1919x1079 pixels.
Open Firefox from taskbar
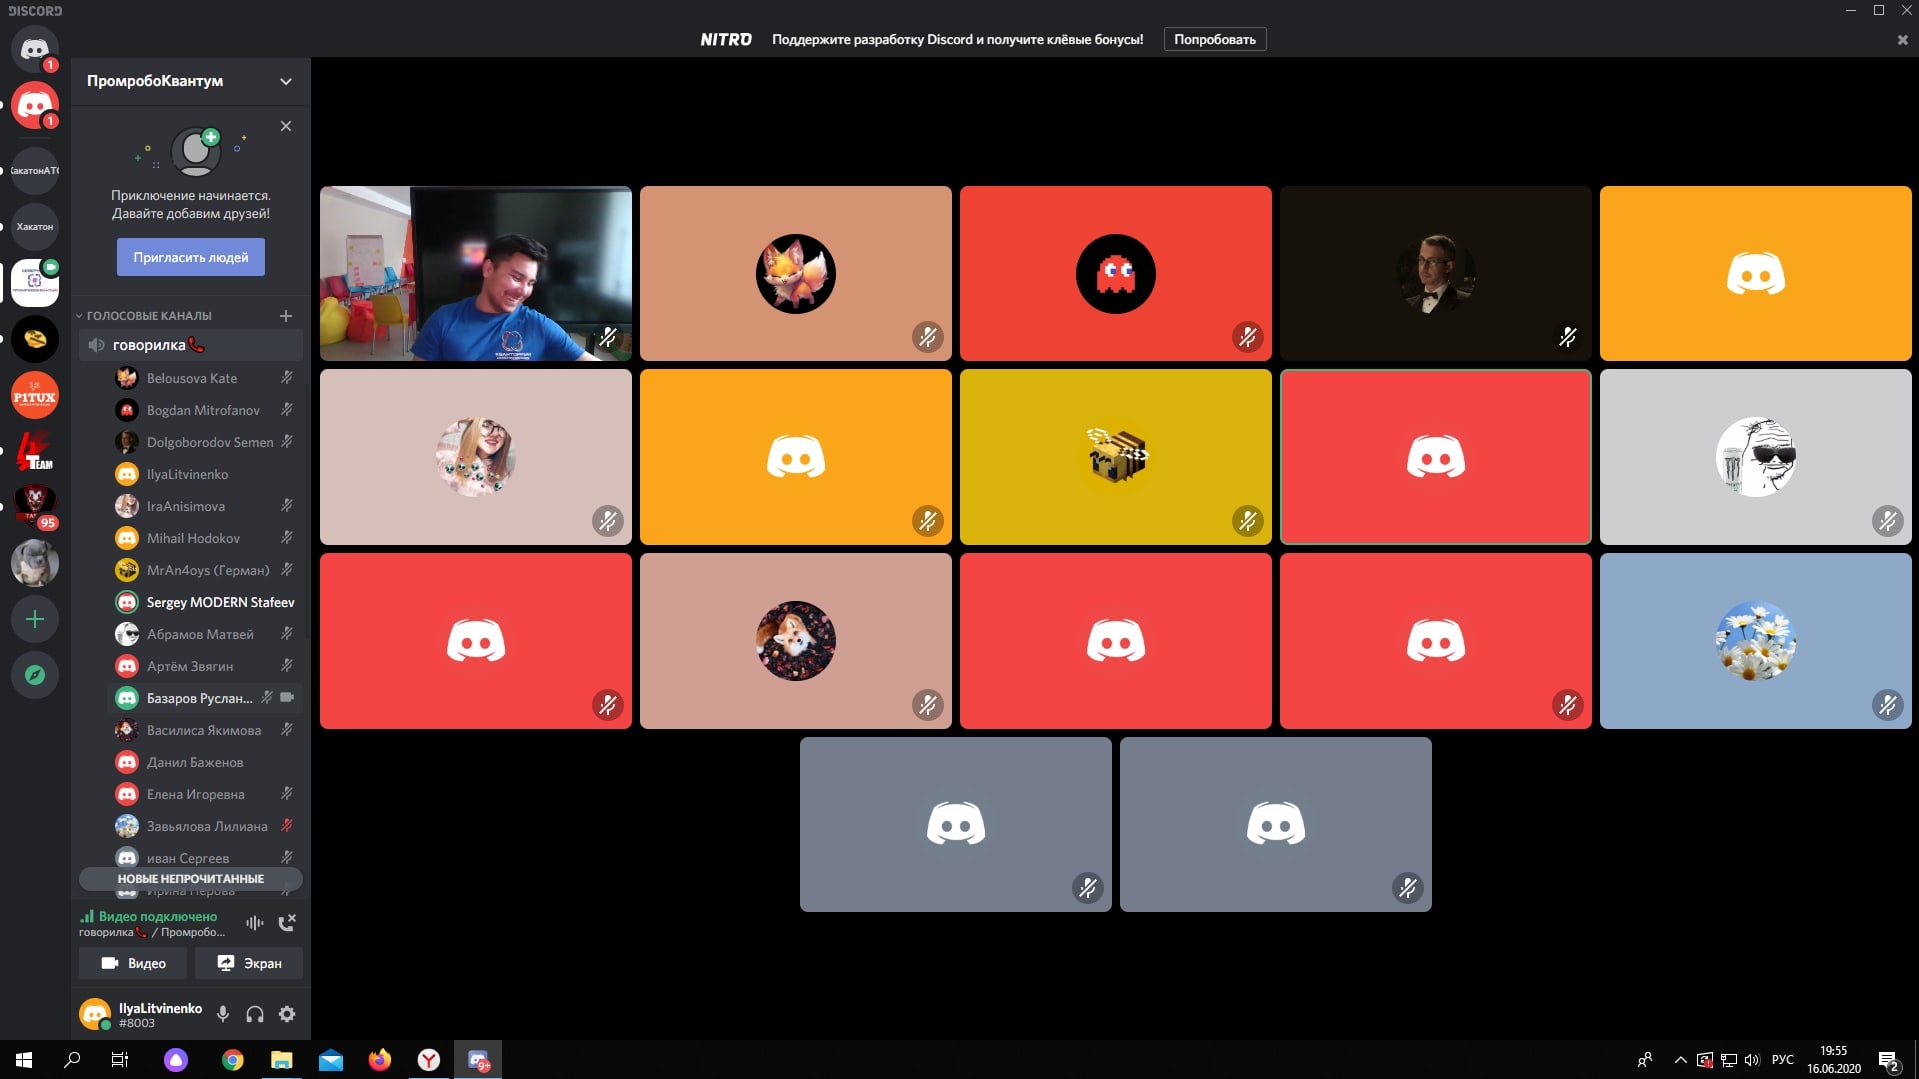[380, 1060]
